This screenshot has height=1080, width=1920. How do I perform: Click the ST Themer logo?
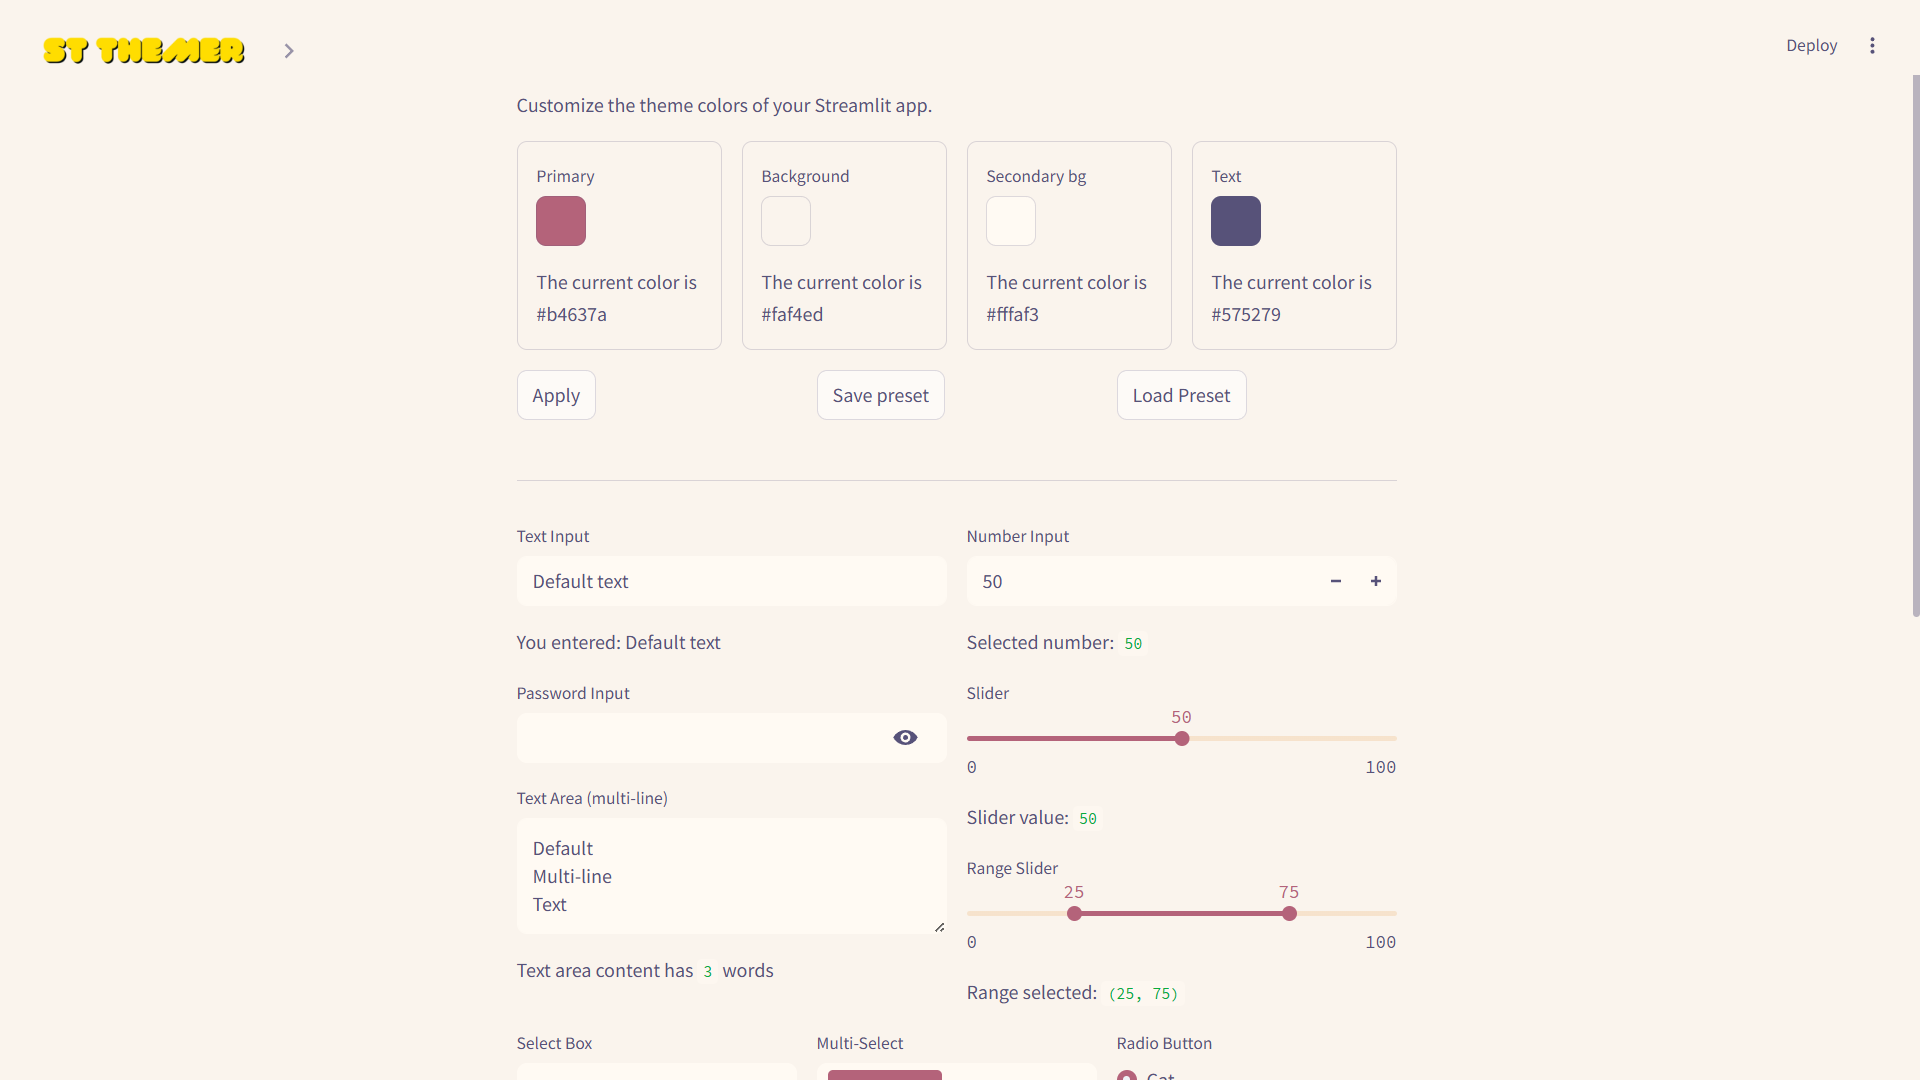coord(144,51)
